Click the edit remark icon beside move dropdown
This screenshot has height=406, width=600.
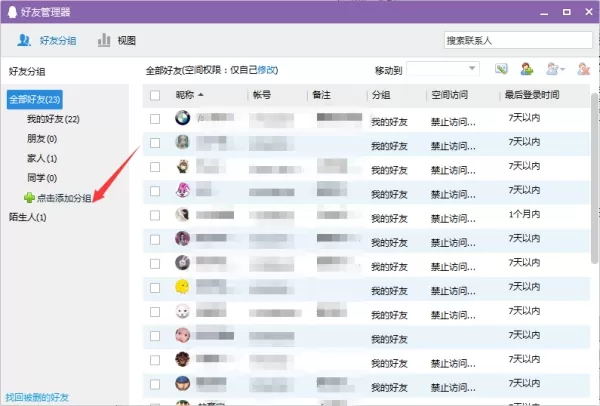(501, 69)
